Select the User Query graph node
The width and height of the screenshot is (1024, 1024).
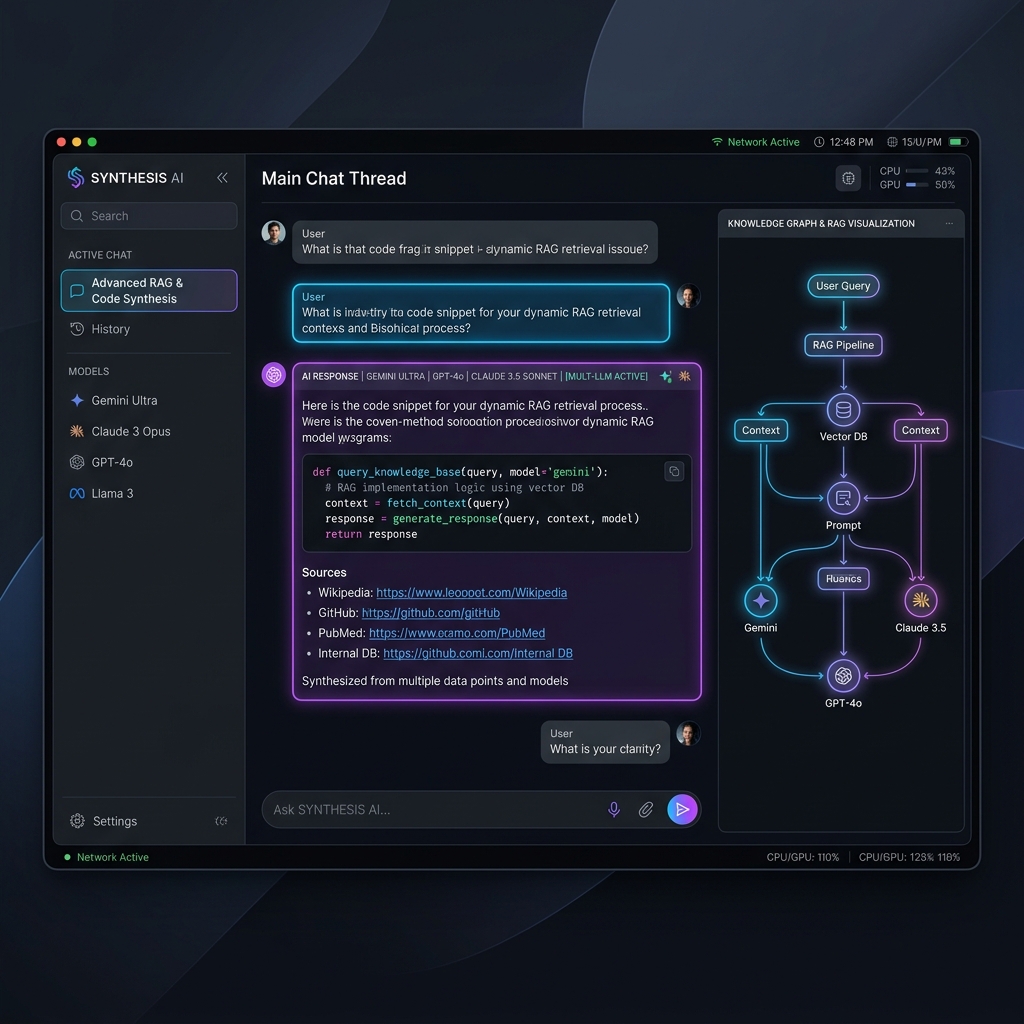click(843, 286)
